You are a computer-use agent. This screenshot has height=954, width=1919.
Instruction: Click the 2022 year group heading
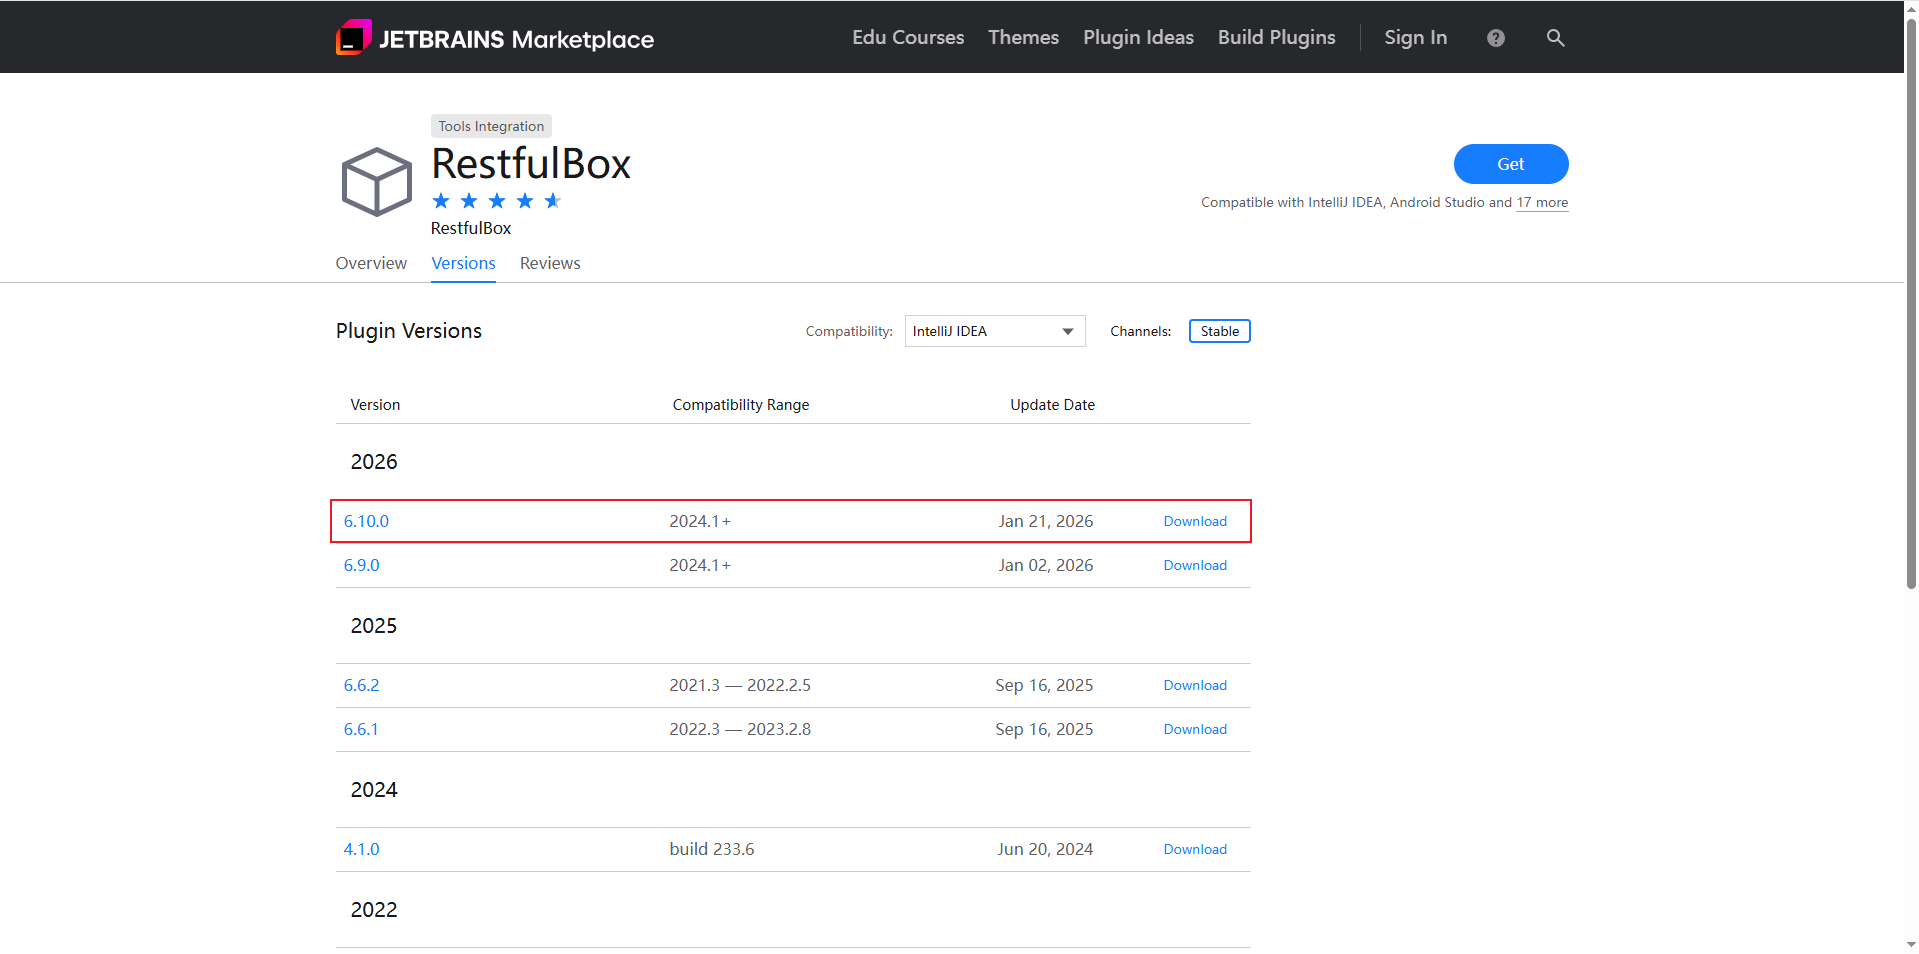pyautogui.click(x=374, y=910)
